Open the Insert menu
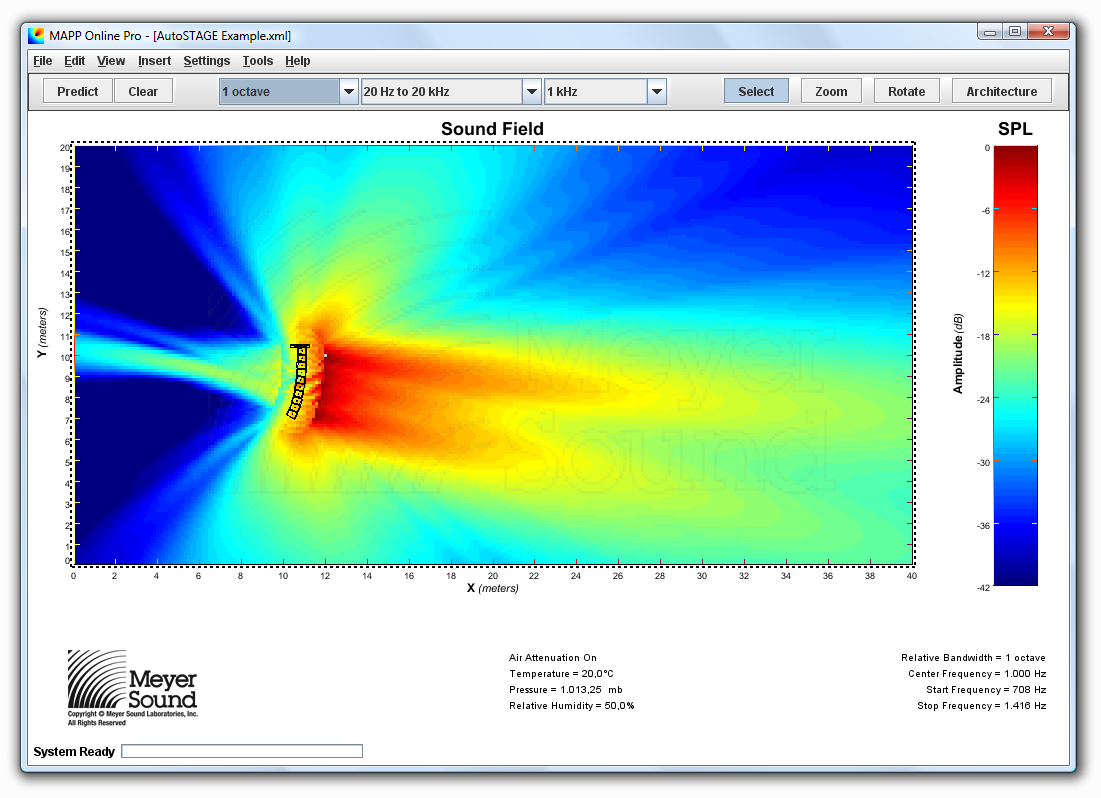This screenshot has width=1101, height=798. point(154,61)
